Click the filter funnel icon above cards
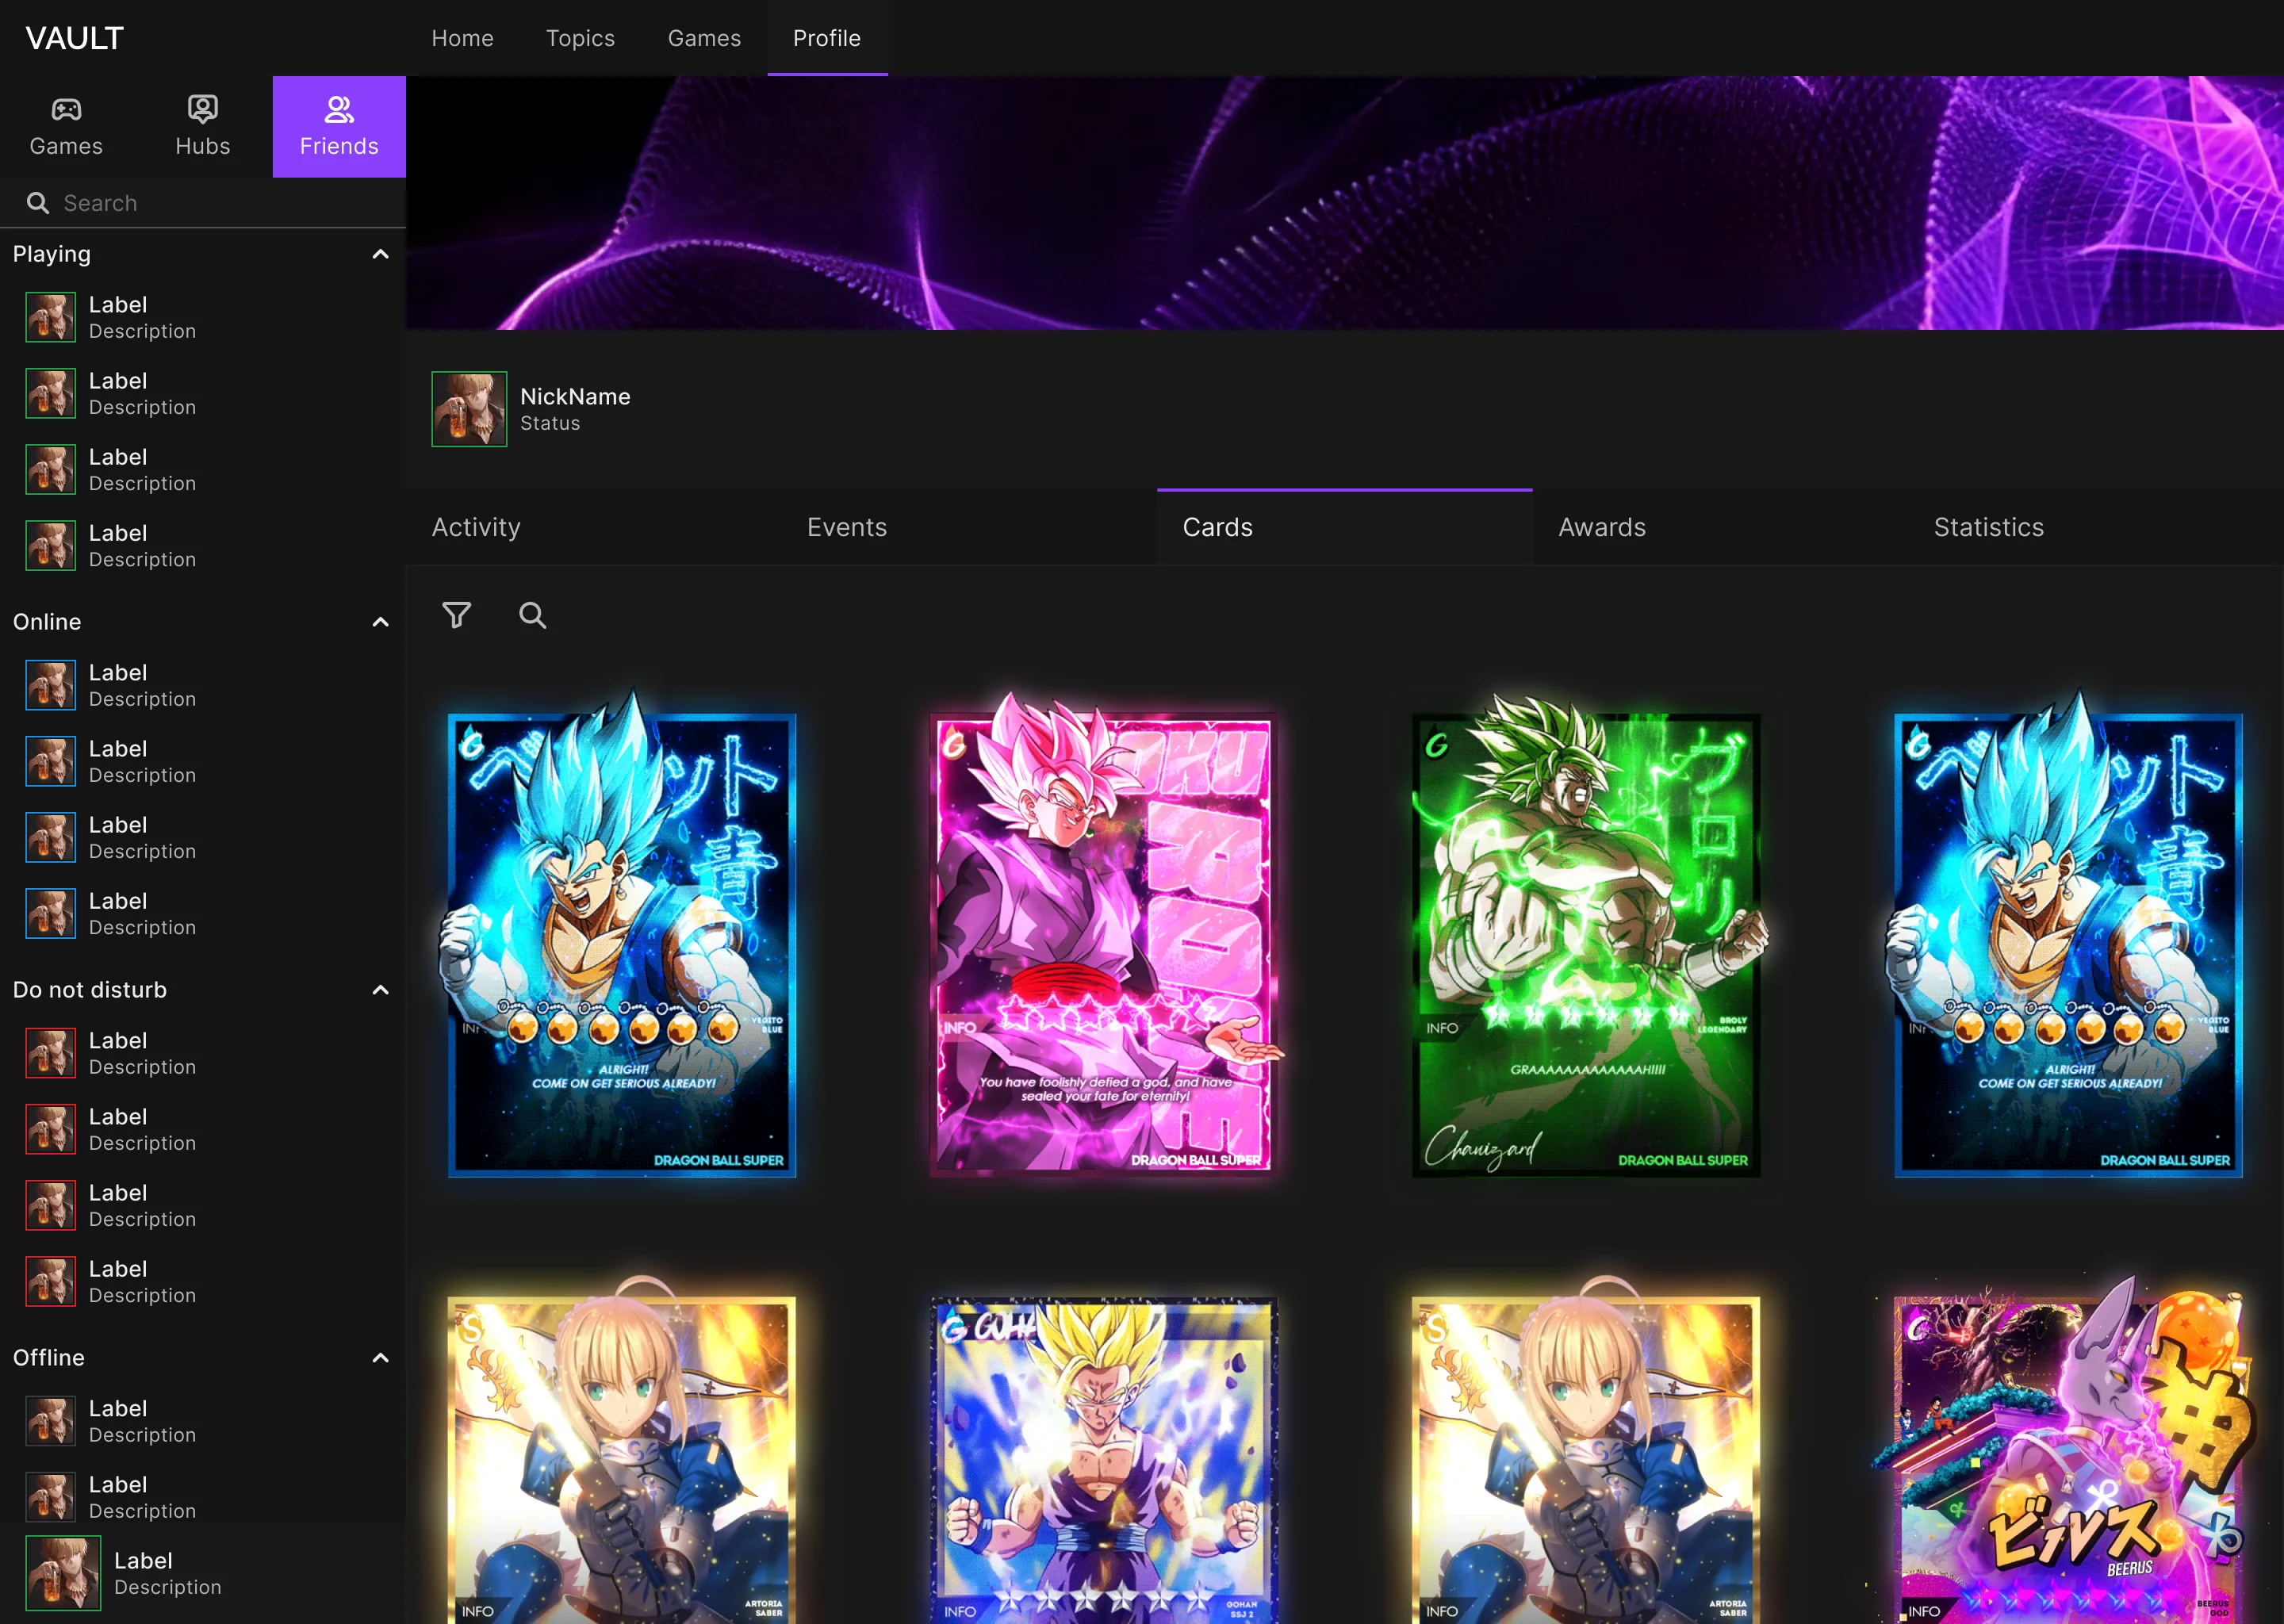The image size is (2284, 1624). pos(457,615)
